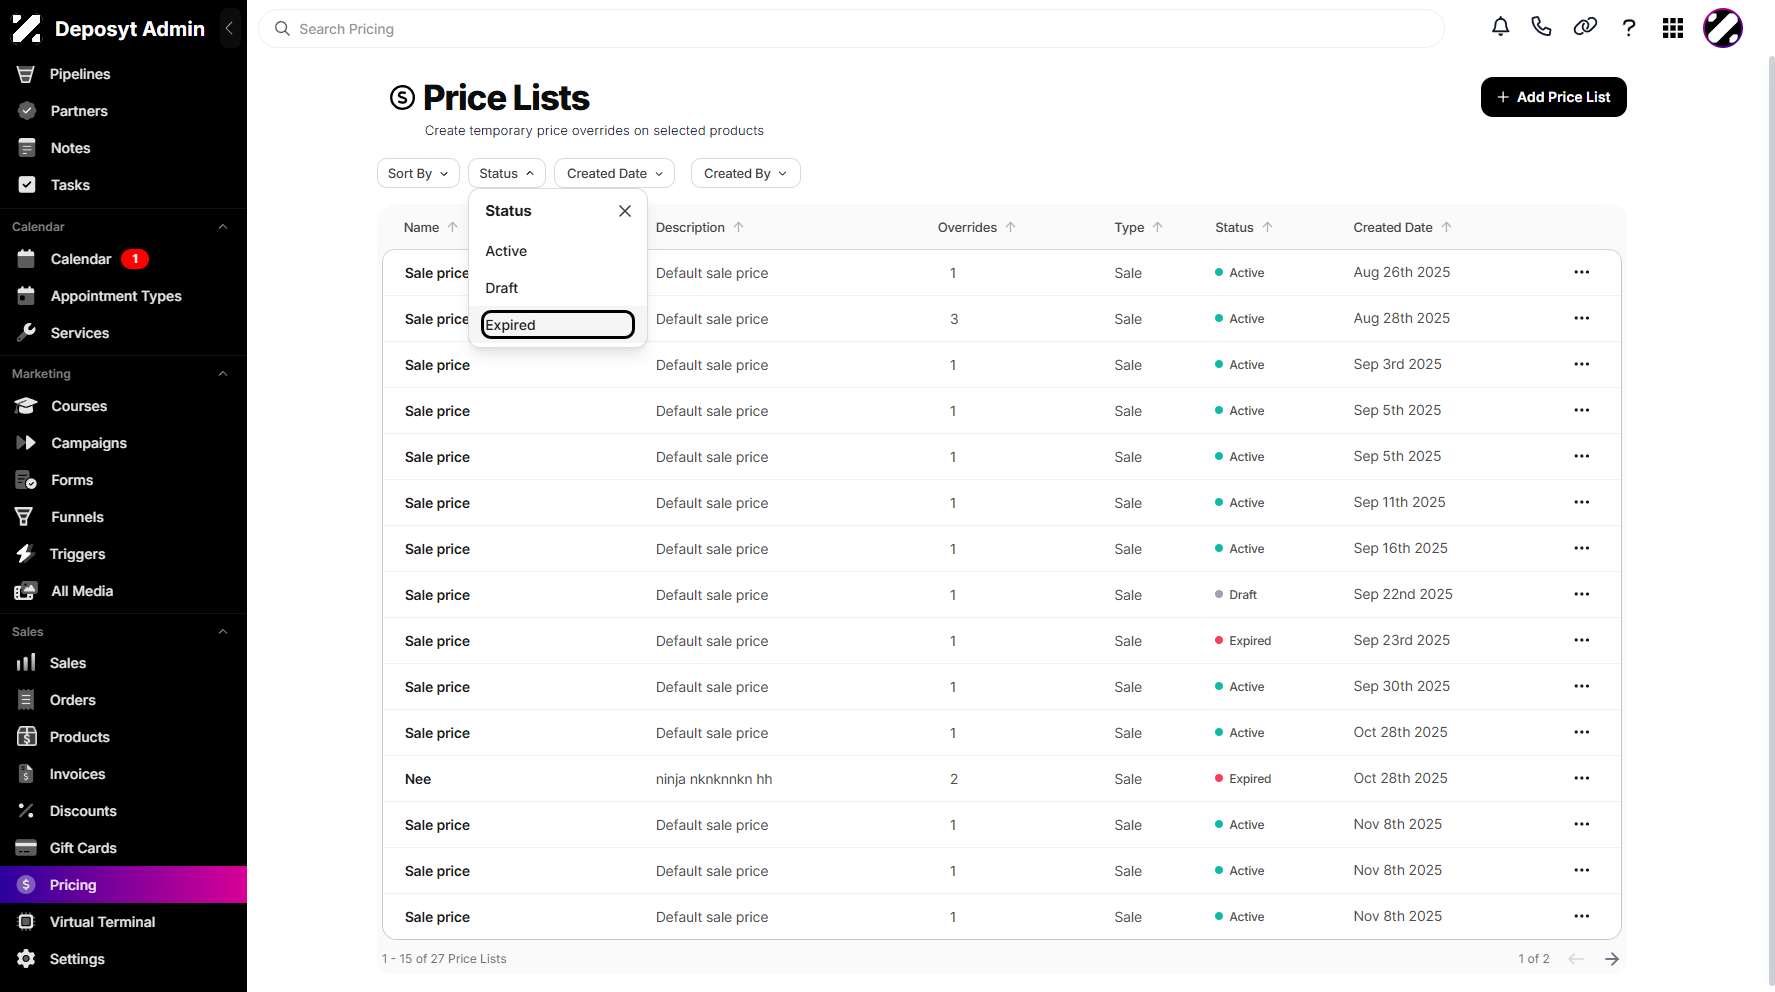Select Draft status filter option
Screen dimensions: 1775x992
pyautogui.click(x=558, y=288)
